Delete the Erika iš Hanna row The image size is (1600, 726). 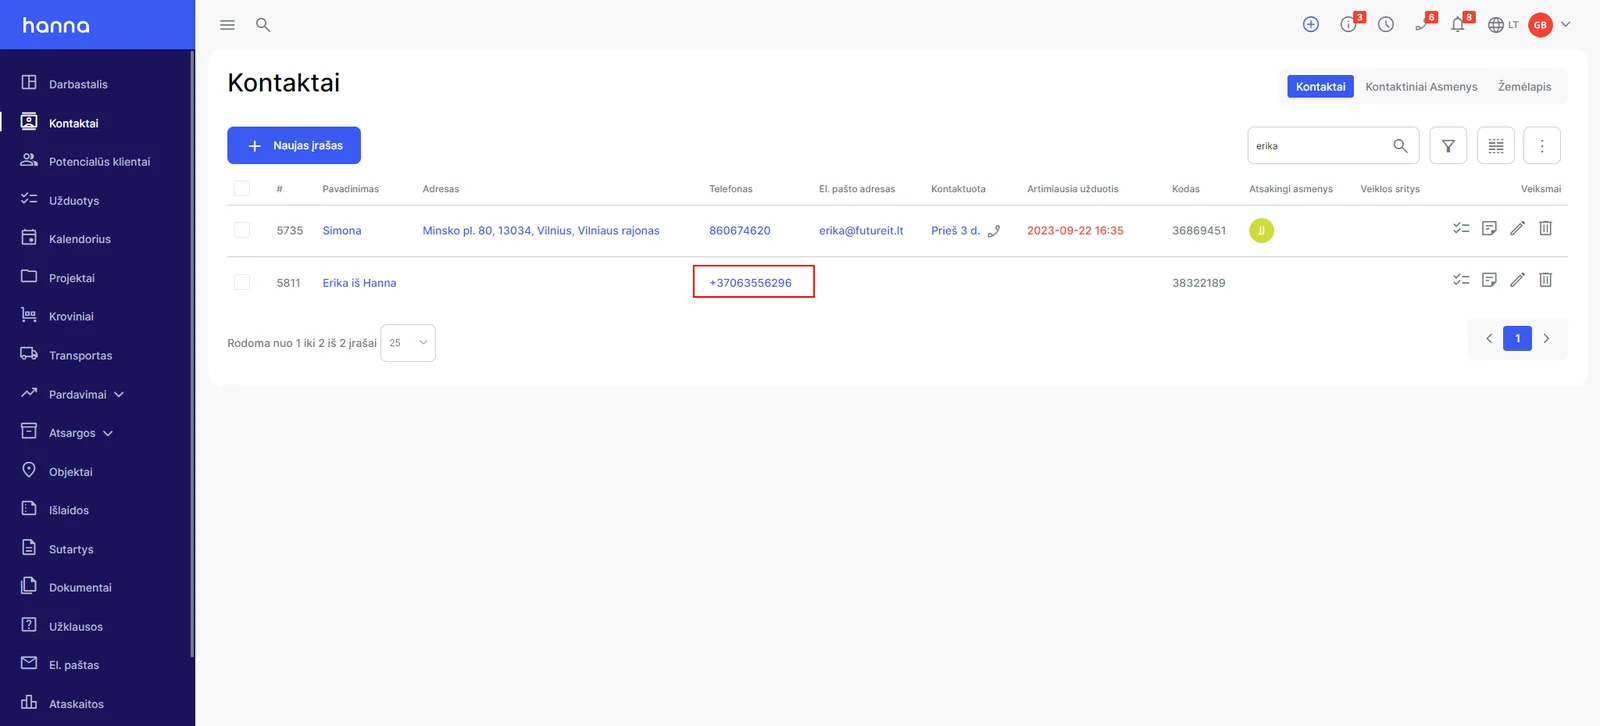(1545, 281)
